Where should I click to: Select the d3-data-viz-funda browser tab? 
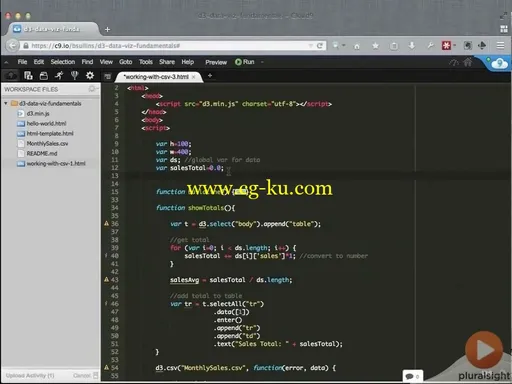pyautogui.click(x=52, y=29)
